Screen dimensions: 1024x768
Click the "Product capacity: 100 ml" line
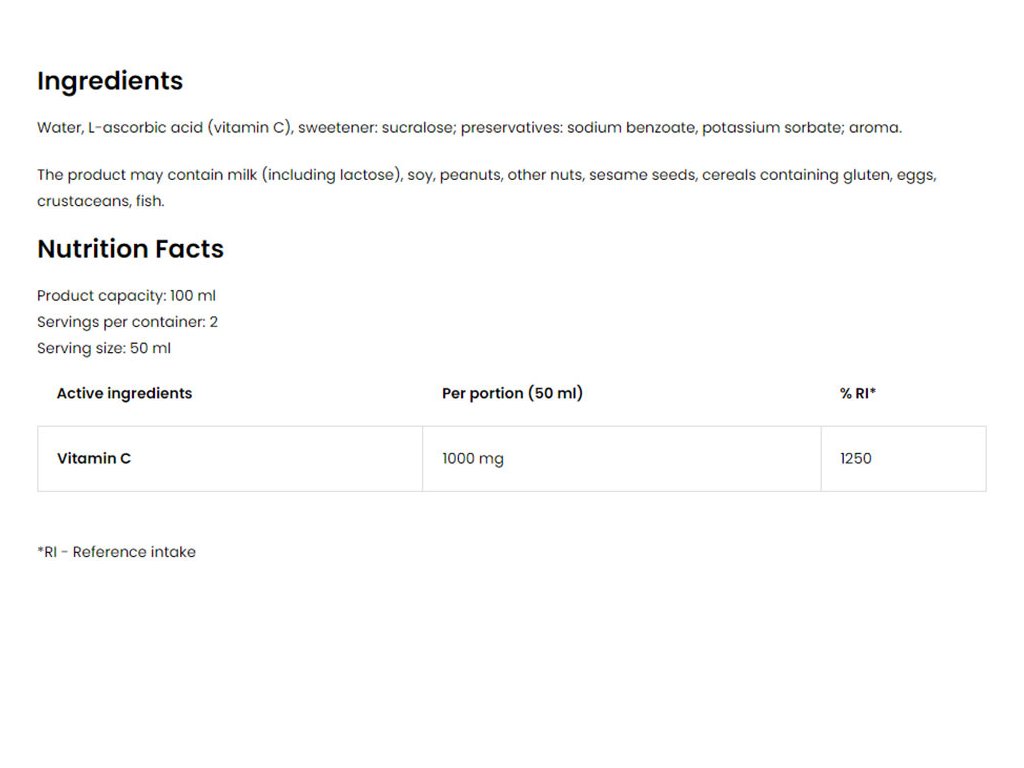pyautogui.click(x=126, y=296)
